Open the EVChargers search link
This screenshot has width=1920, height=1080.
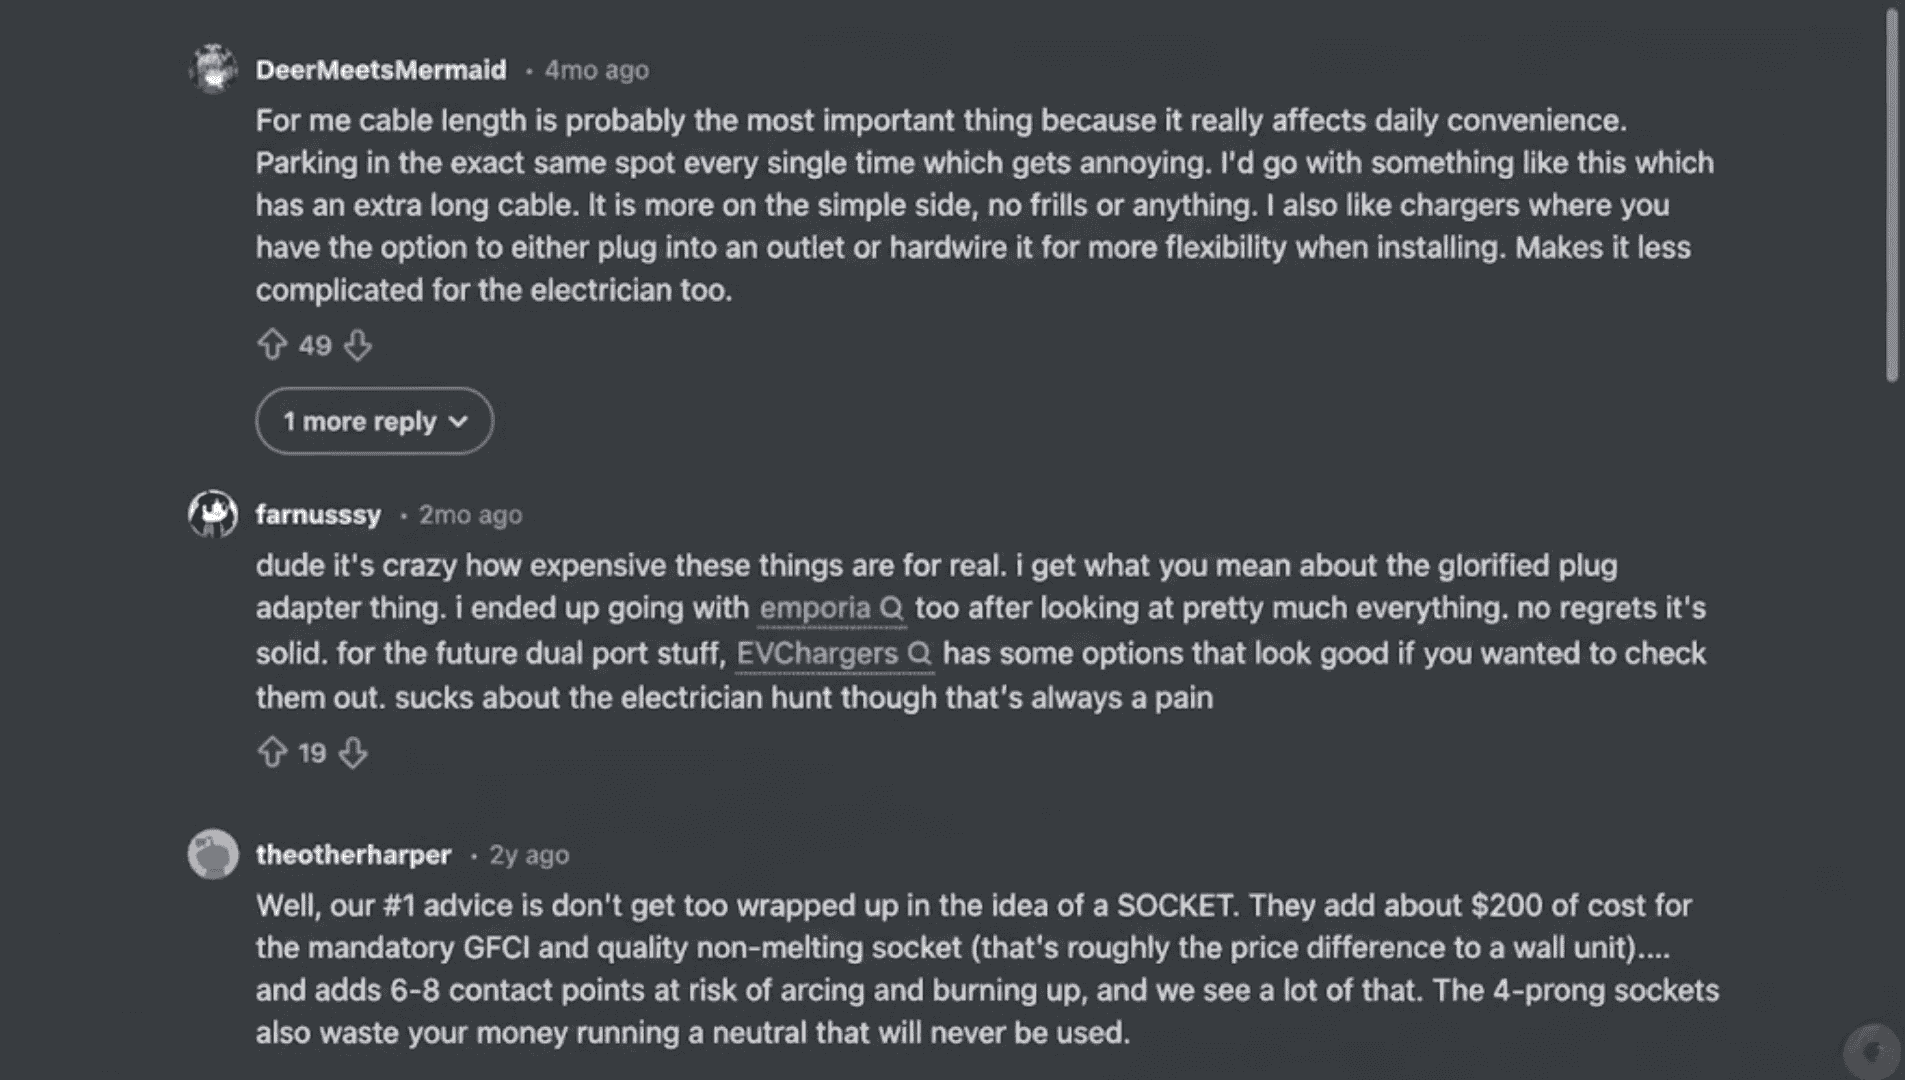pos(817,654)
